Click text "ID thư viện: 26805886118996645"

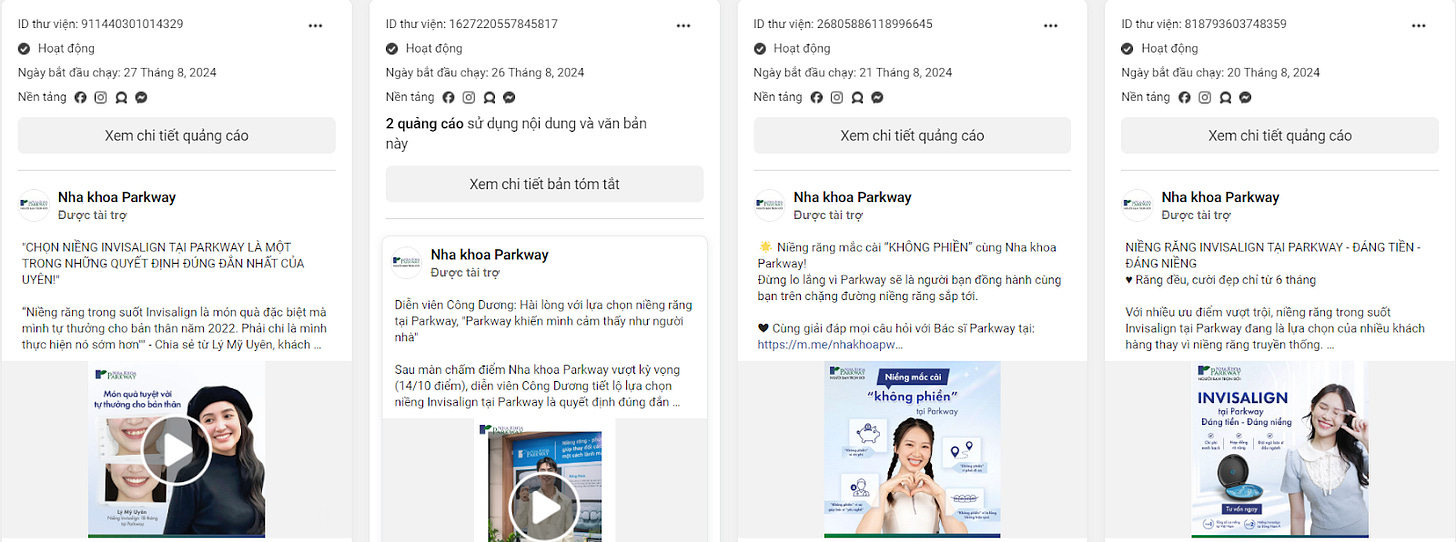(x=843, y=24)
